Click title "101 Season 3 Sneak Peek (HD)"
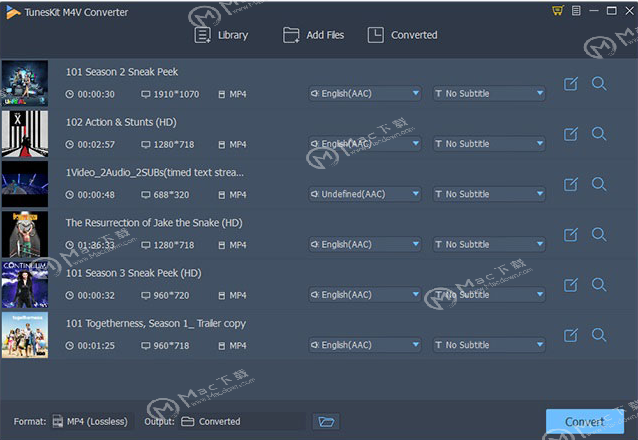The height and width of the screenshot is (440, 638). point(133,273)
